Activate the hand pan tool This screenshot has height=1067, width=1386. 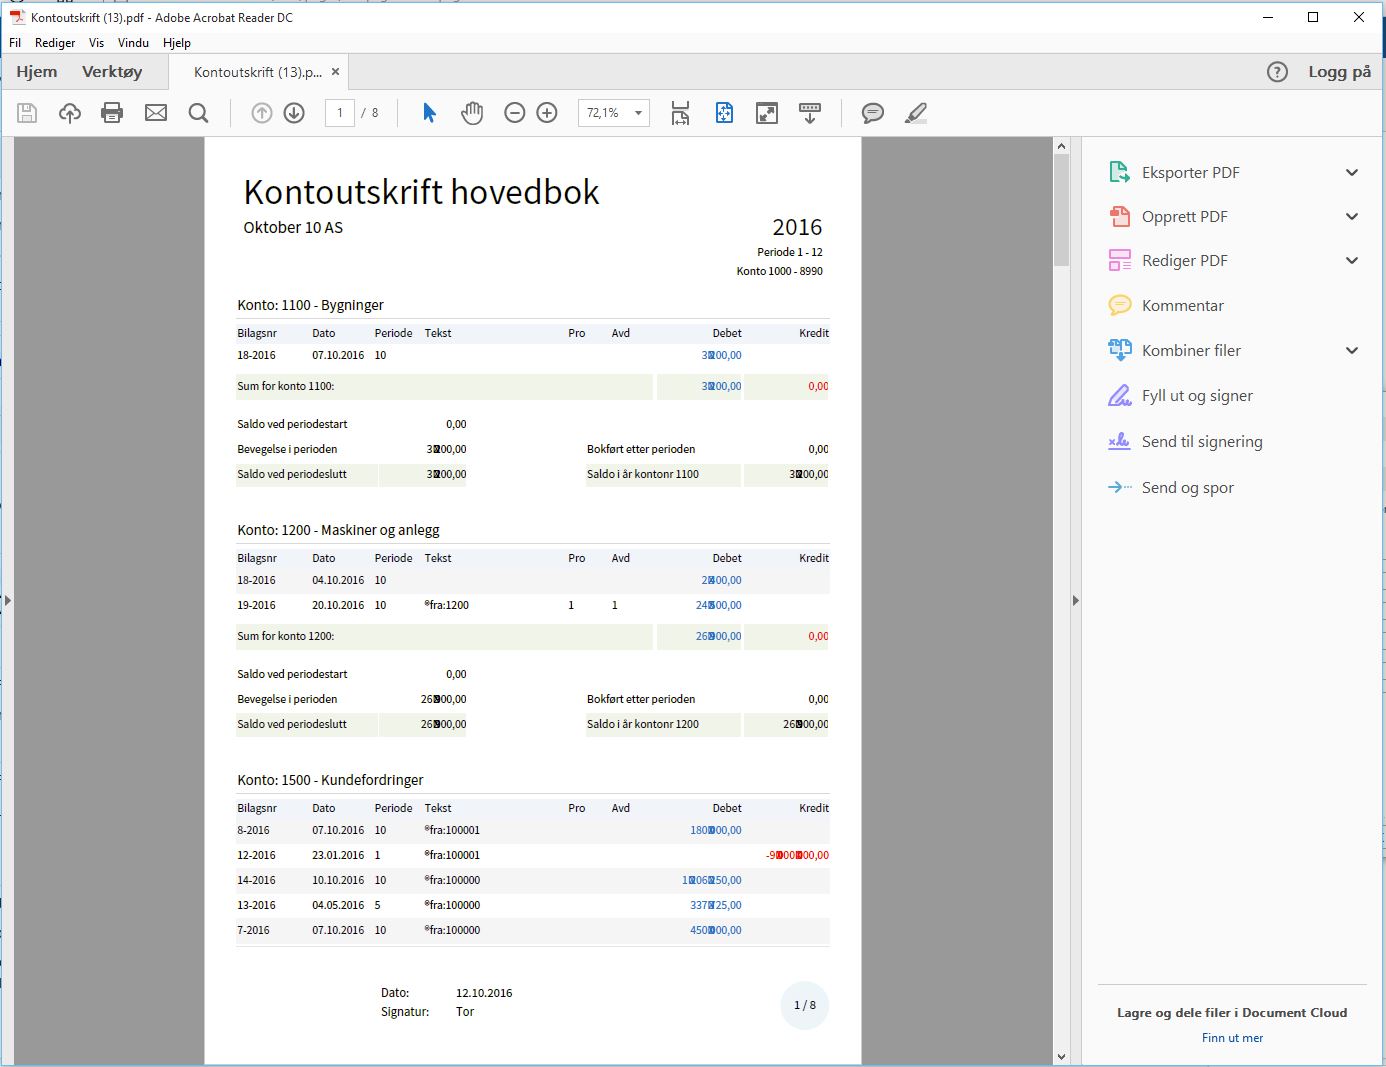472,113
